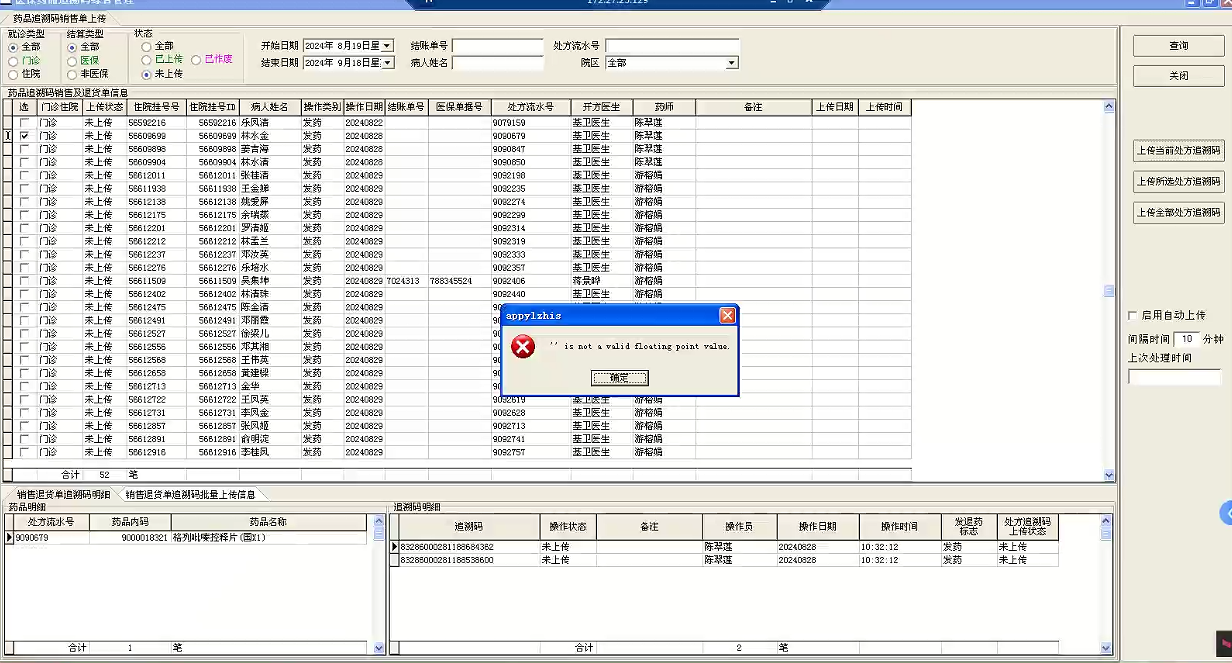Uncheck the checkbox for row 56609699

pos(25,136)
